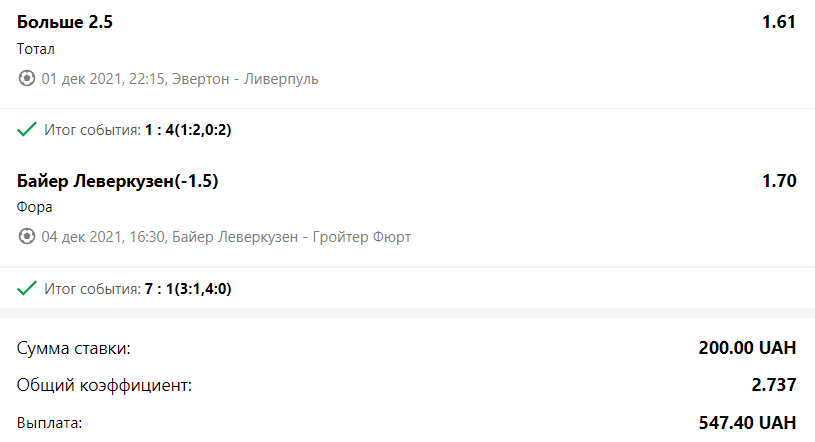
Task: Click the 2.737 total odds value
Action: click(773, 385)
